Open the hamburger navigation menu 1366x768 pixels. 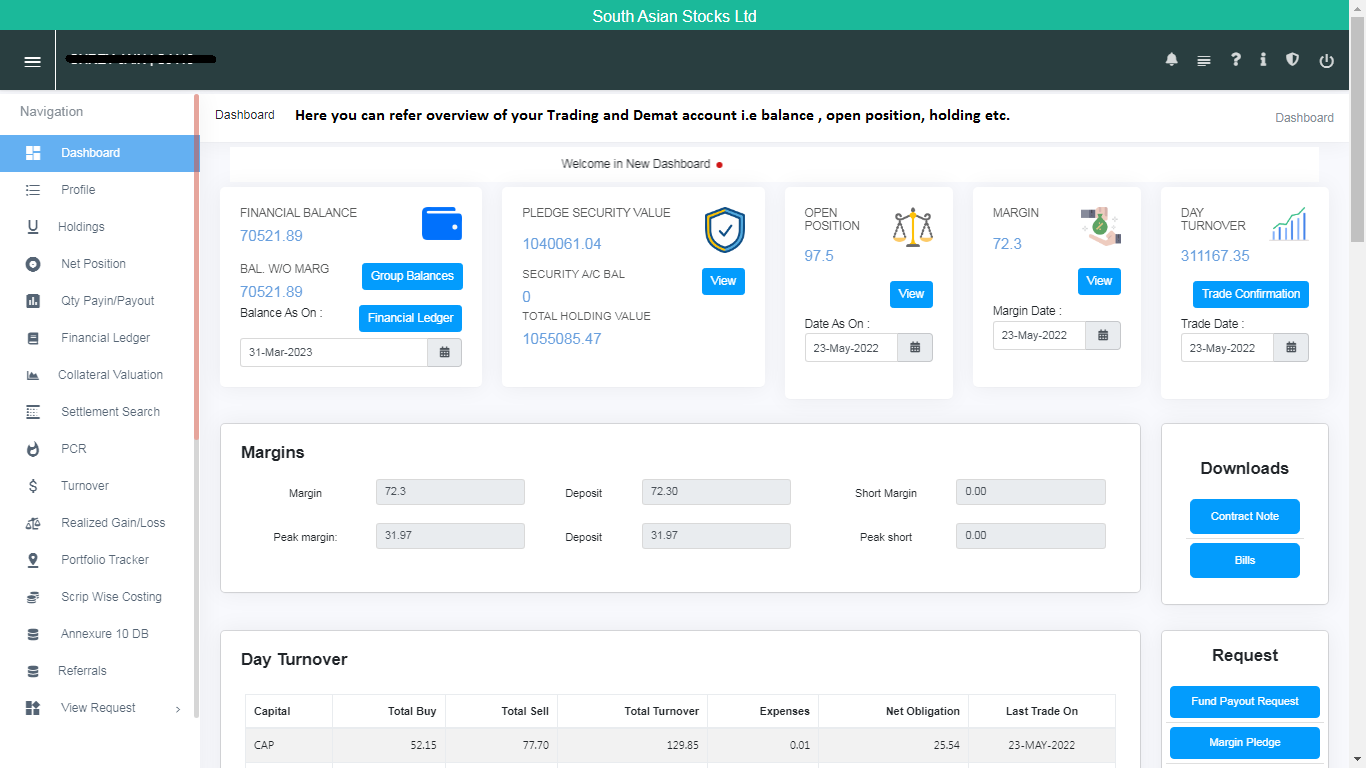coord(33,61)
